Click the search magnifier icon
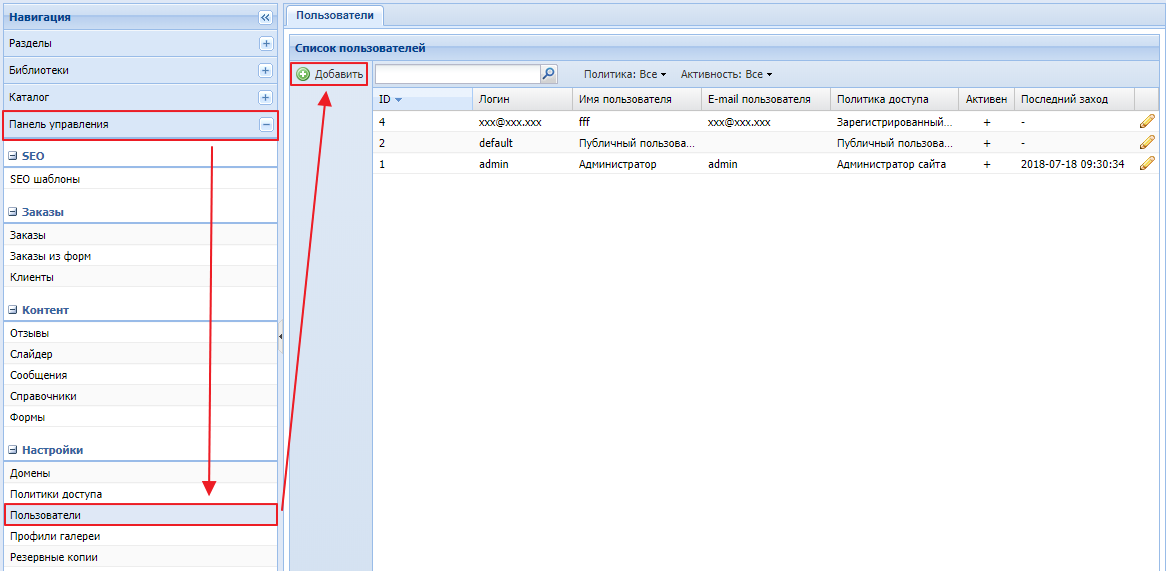 548,74
